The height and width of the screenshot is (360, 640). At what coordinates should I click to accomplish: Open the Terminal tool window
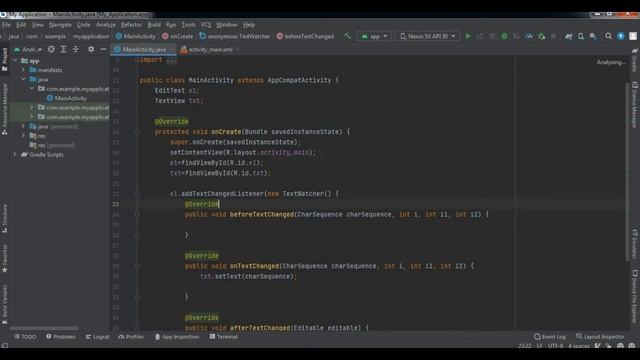coord(224,337)
